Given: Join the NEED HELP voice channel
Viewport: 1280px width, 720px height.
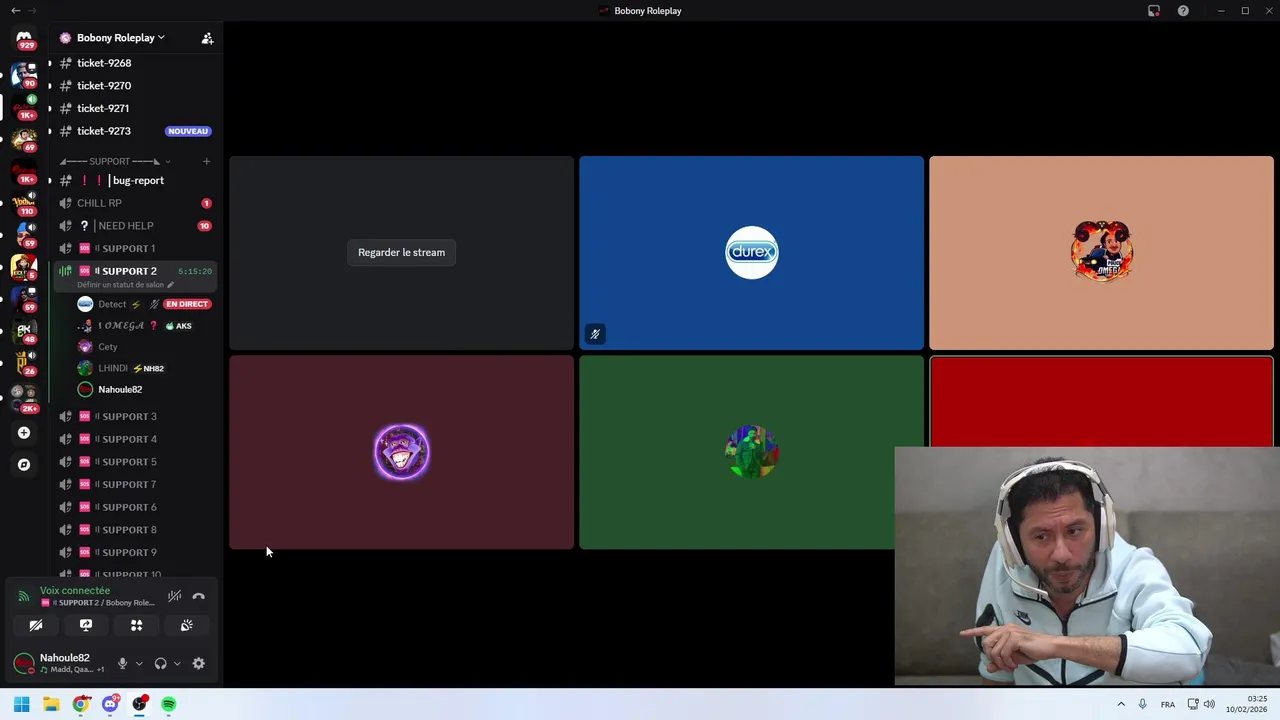Looking at the screenshot, I should [x=134, y=226].
